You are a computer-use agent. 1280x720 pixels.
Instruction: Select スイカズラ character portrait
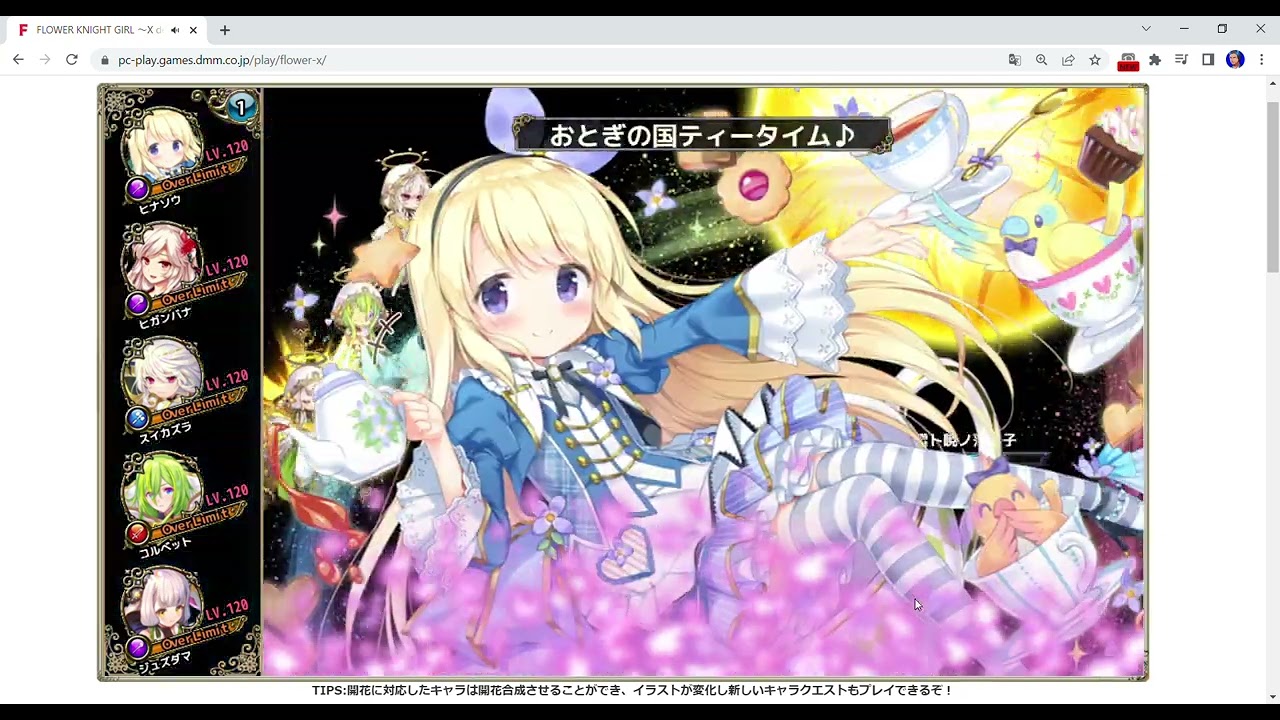[161, 375]
